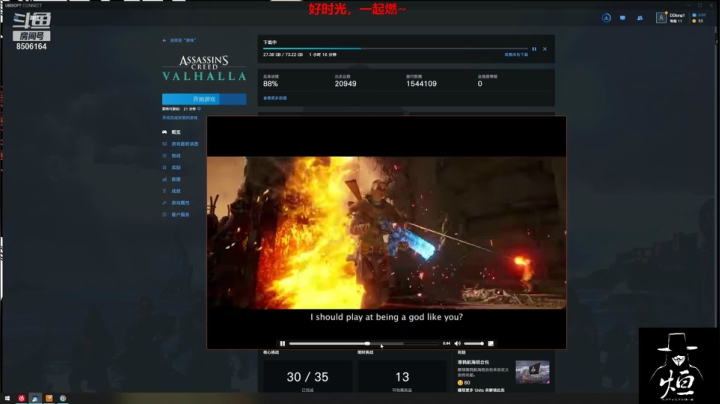Click the gold Units coin balance in header
The height and width of the screenshot is (404, 720).
(x=698, y=21)
